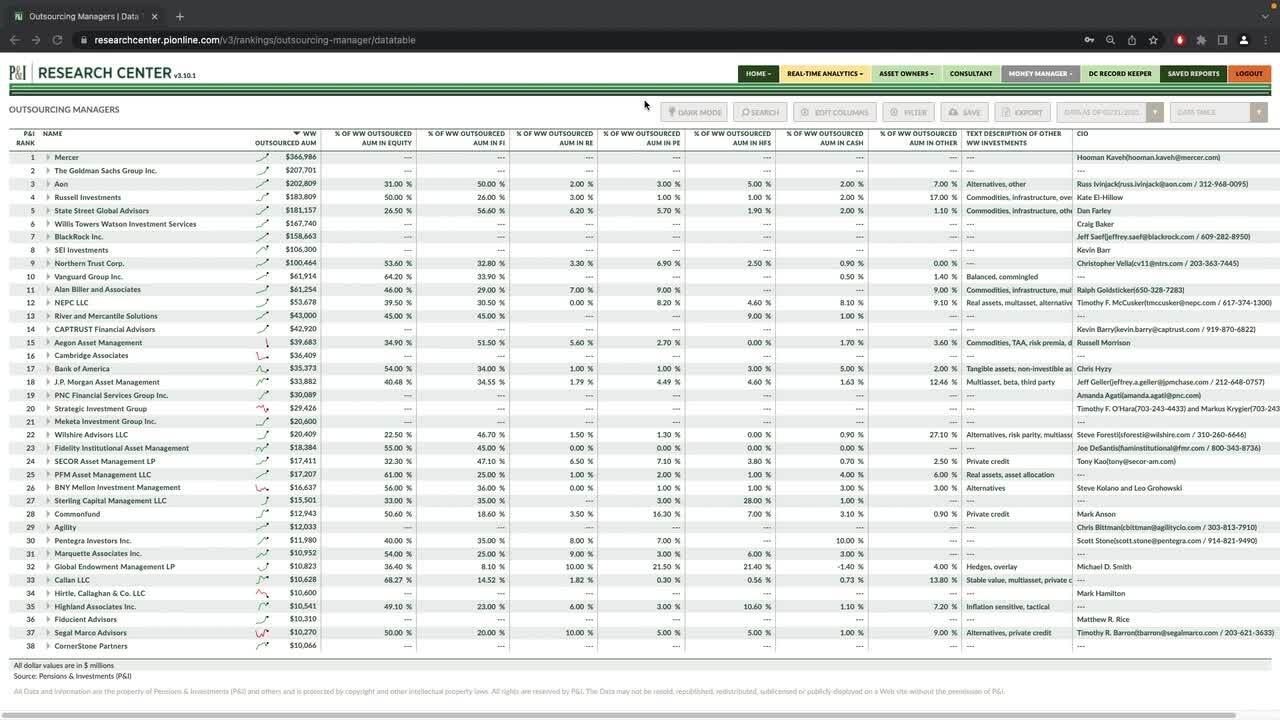Toggle DARK MODE
1280x720 pixels.
coord(694,112)
